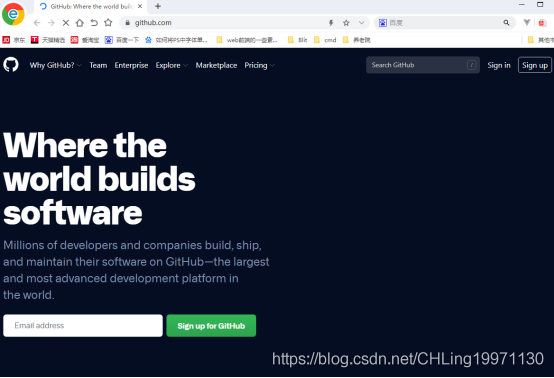Open the 京东 JD bookmark
Viewport: 554px width, 378px height.
[14, 40]
